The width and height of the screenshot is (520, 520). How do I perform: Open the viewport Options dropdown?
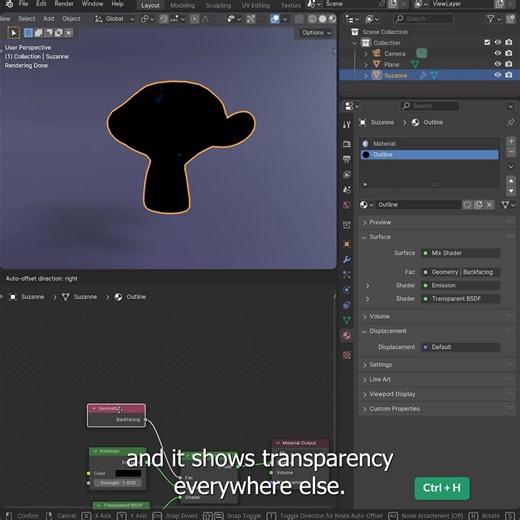point(316,33)
